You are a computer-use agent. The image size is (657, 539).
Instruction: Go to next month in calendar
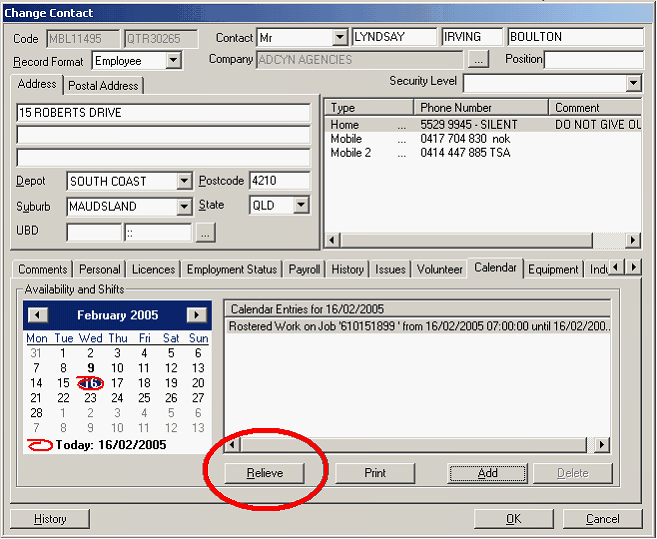point(197,315)
